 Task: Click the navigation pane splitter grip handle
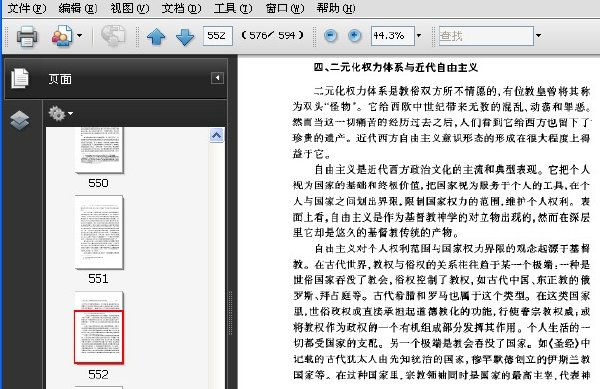pos(230,313)
